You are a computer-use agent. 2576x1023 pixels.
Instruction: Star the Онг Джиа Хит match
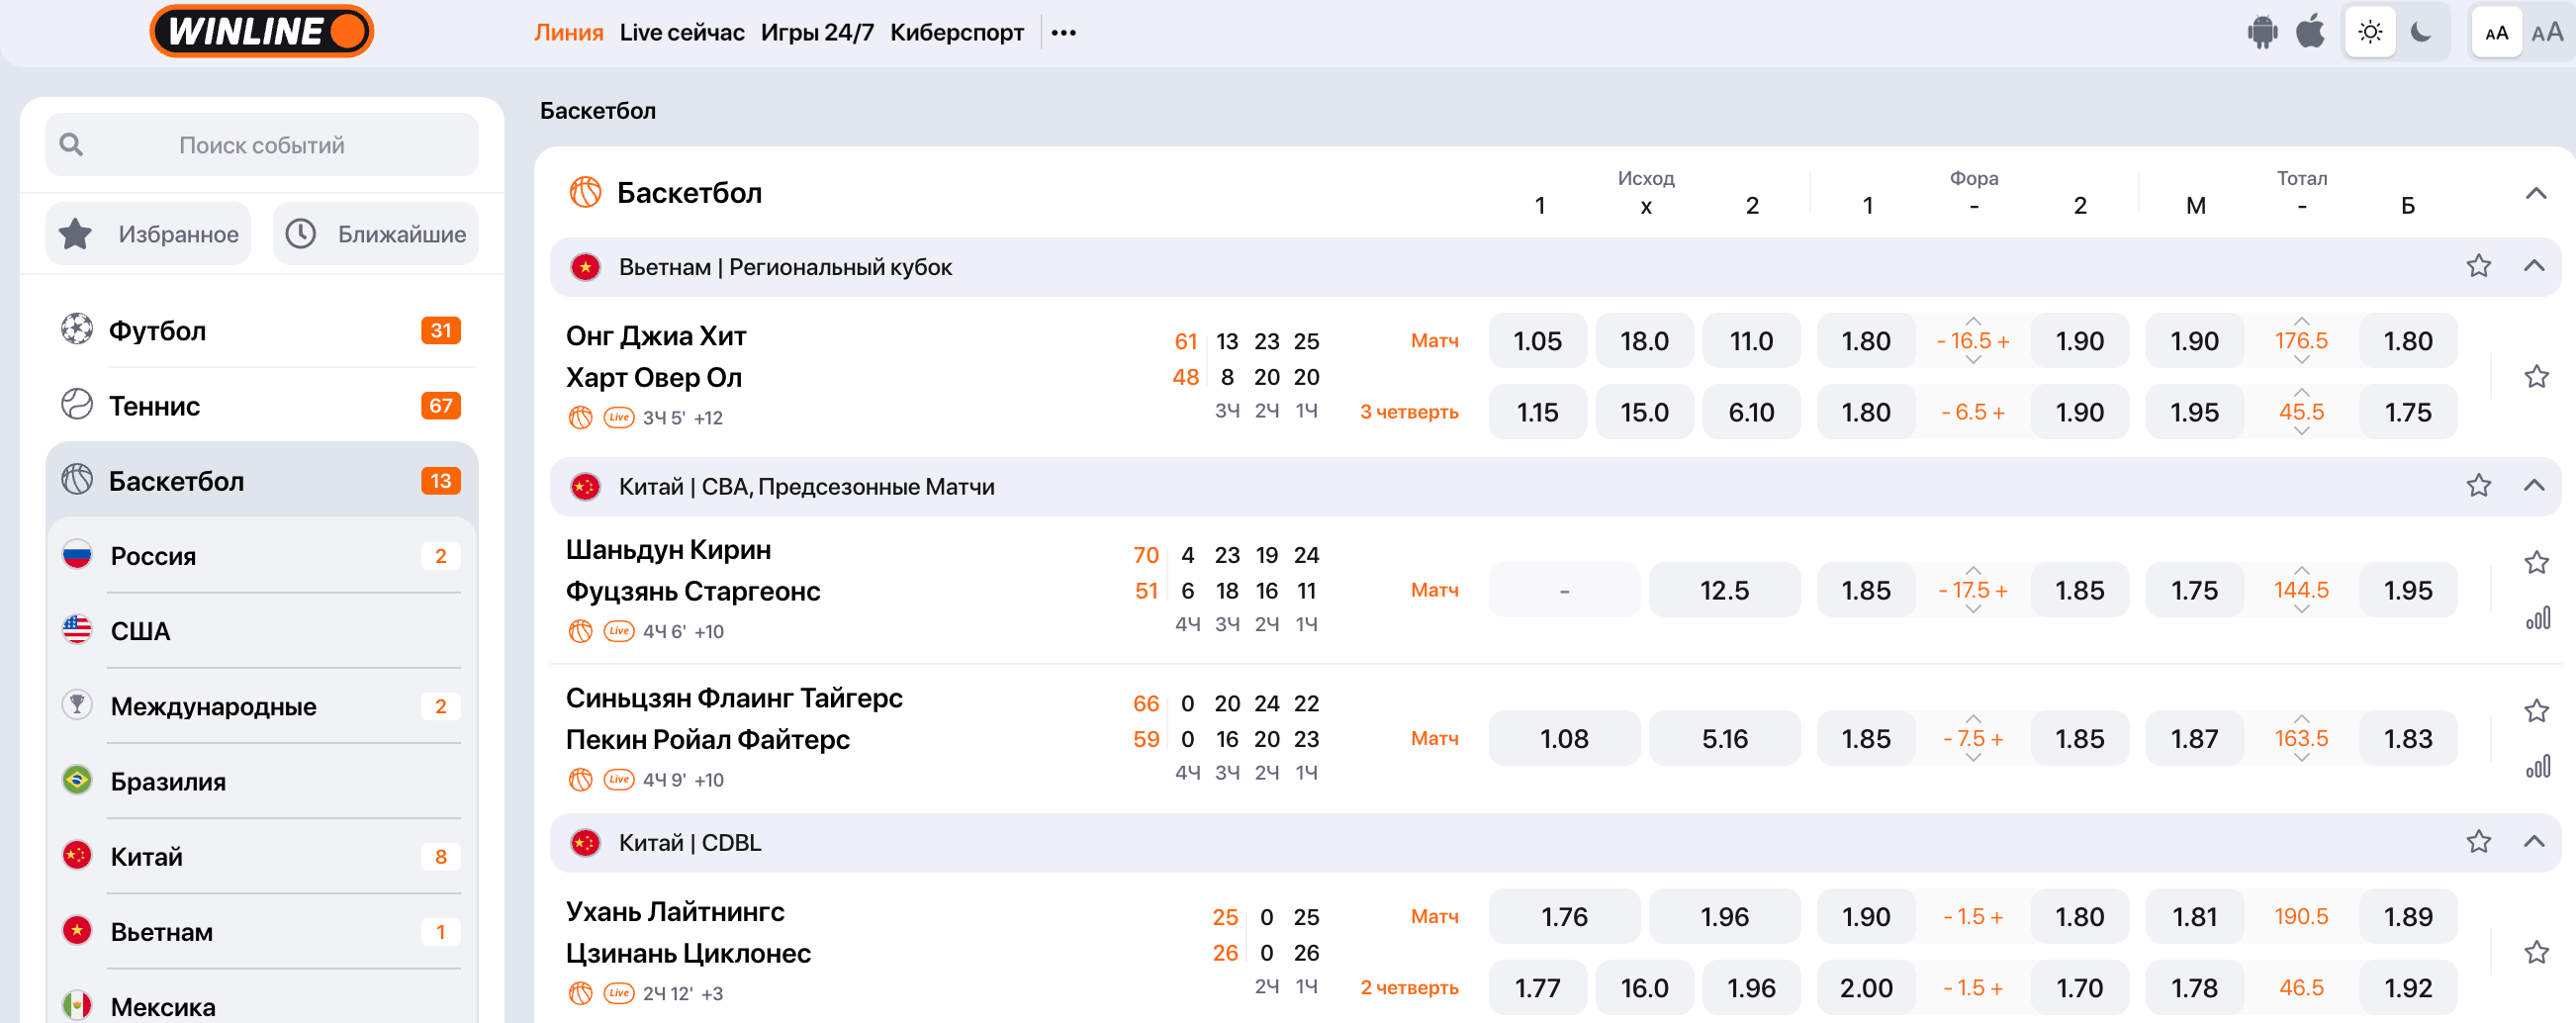point(2536,377)
